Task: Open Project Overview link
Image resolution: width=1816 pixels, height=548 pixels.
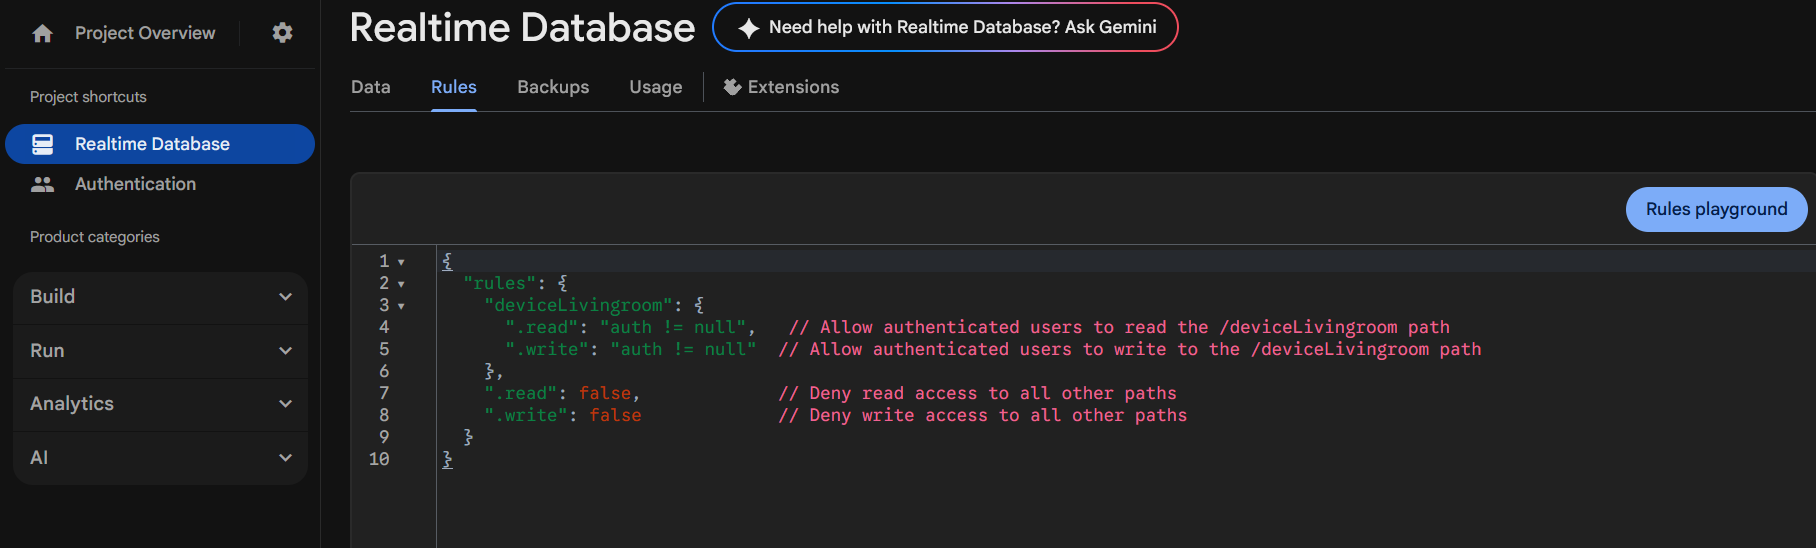Action: (145, 33)
